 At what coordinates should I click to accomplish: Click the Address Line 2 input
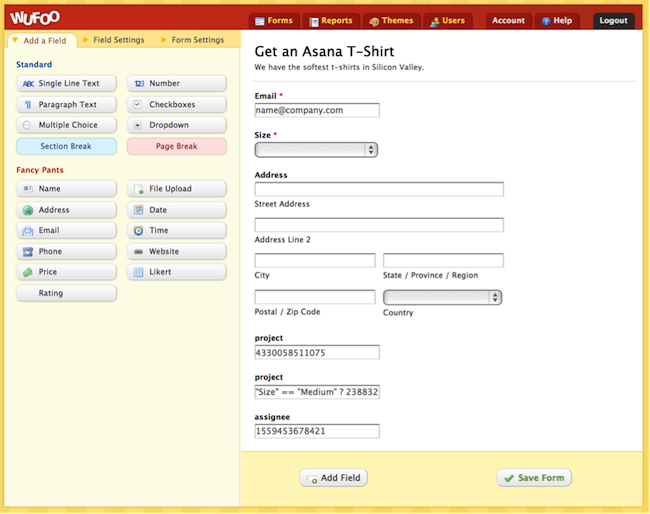click(x=379, y=225)
